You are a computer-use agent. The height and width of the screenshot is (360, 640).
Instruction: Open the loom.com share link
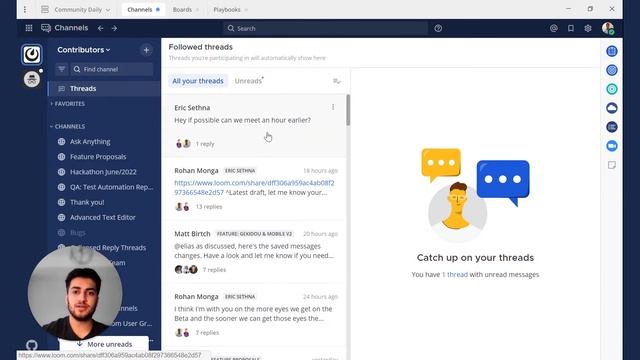(x=254, y=187)
